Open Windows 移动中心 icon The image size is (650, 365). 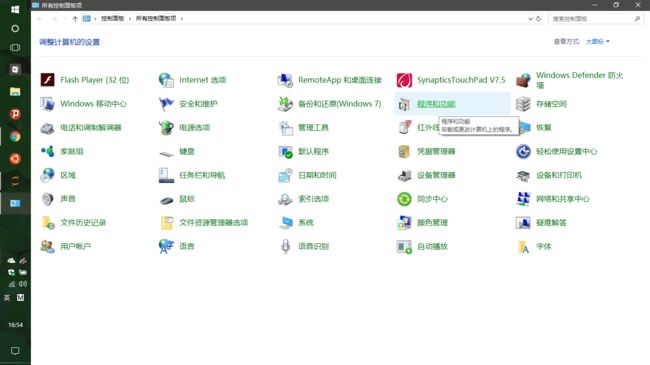point(47,104)
